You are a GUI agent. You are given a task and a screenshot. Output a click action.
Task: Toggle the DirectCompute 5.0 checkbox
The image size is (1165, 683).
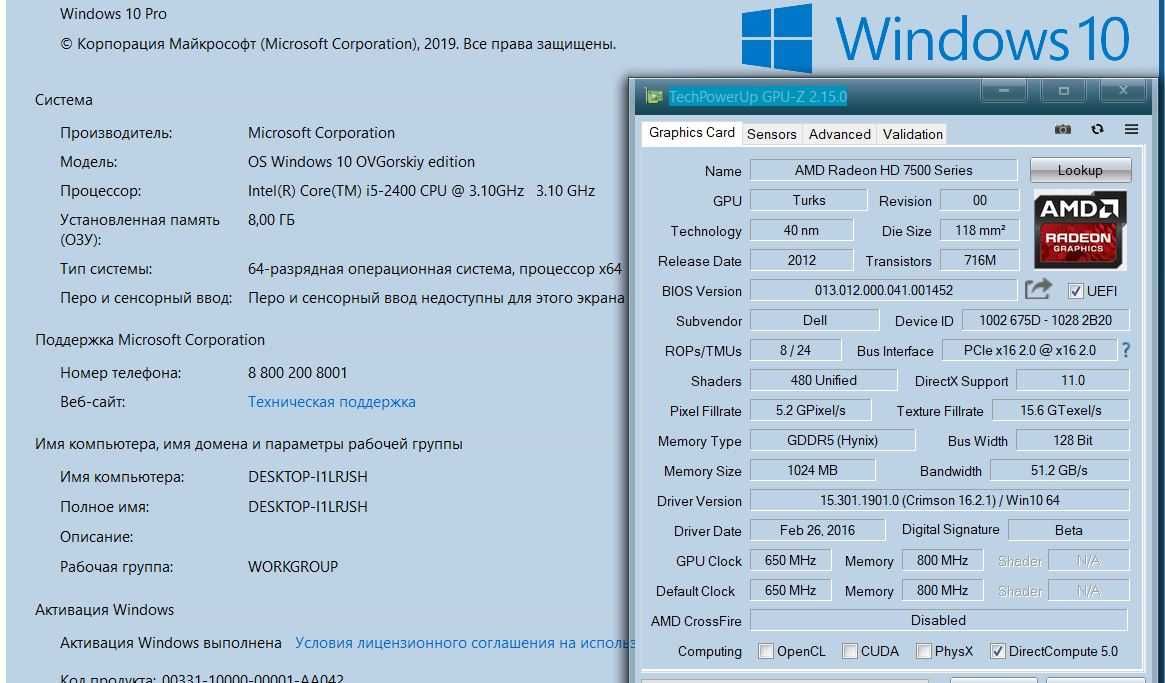pyautogui.click(x=998, y=651)
